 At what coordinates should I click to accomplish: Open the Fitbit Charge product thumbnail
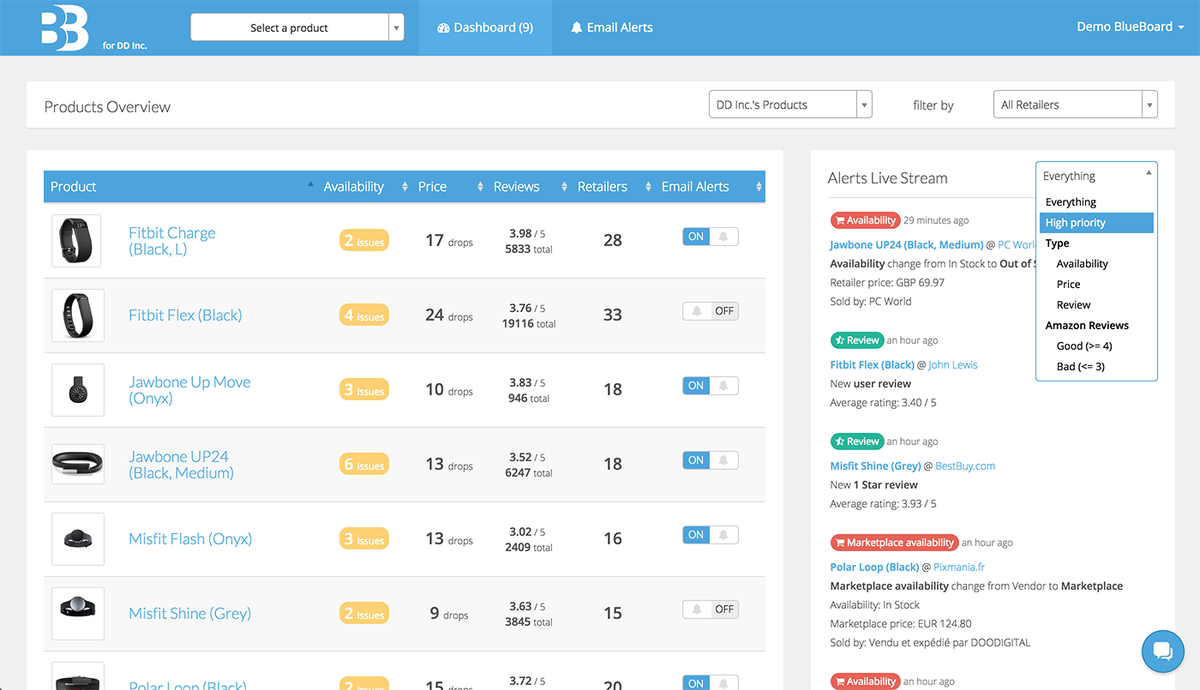tap(78, 241)
